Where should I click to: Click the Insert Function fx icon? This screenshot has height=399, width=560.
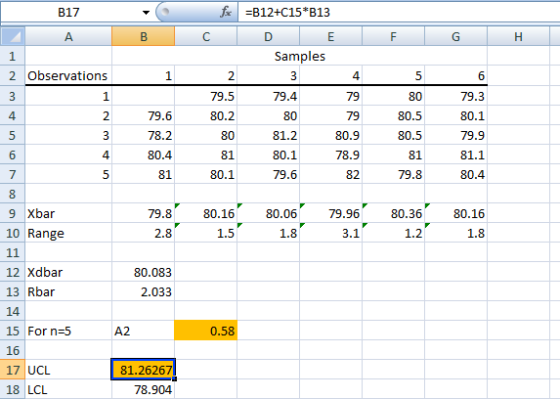[x=225, y=13]
